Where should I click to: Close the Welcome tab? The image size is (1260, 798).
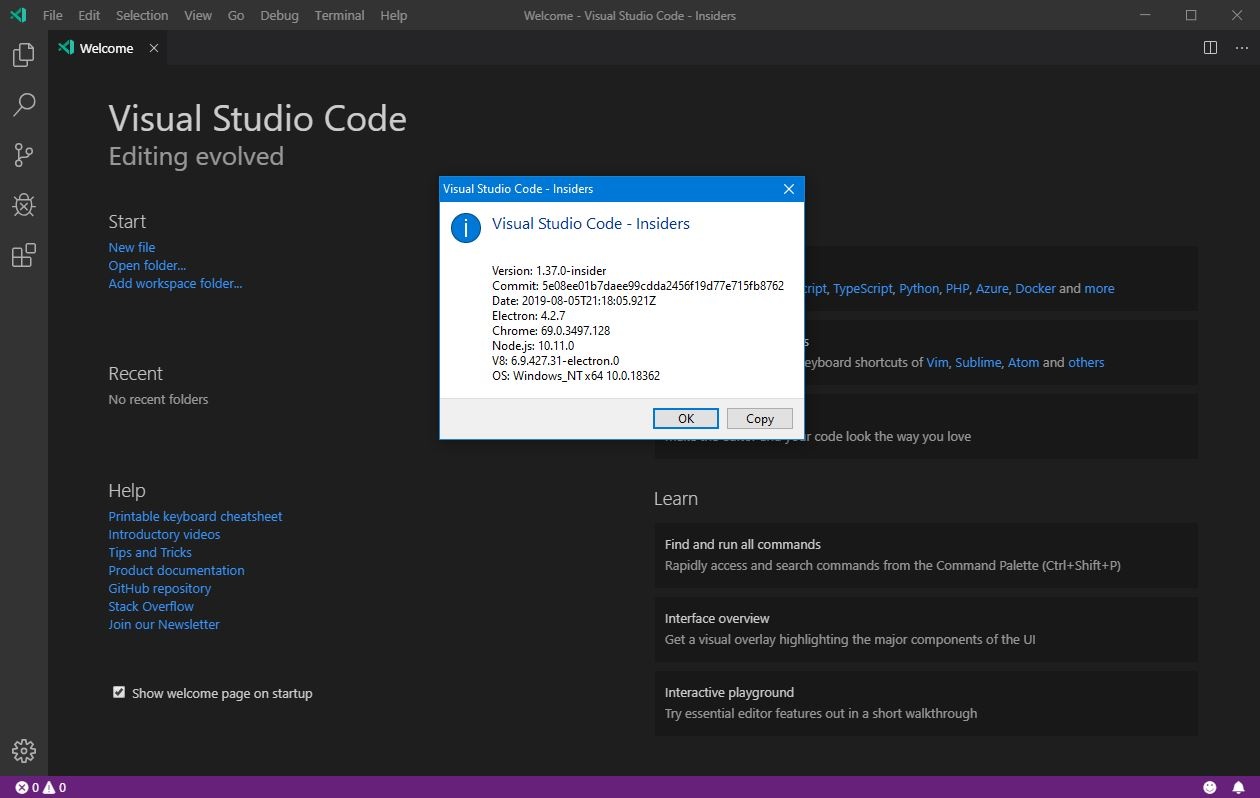pyautogui.click(x=154, y=48)
